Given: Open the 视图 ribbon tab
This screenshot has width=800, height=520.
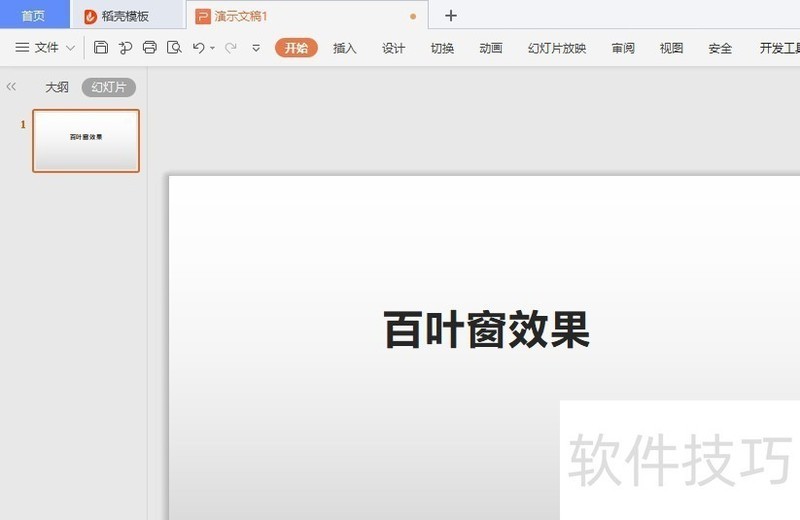Looking at the screenshot, I should click(x=671, y=48).
